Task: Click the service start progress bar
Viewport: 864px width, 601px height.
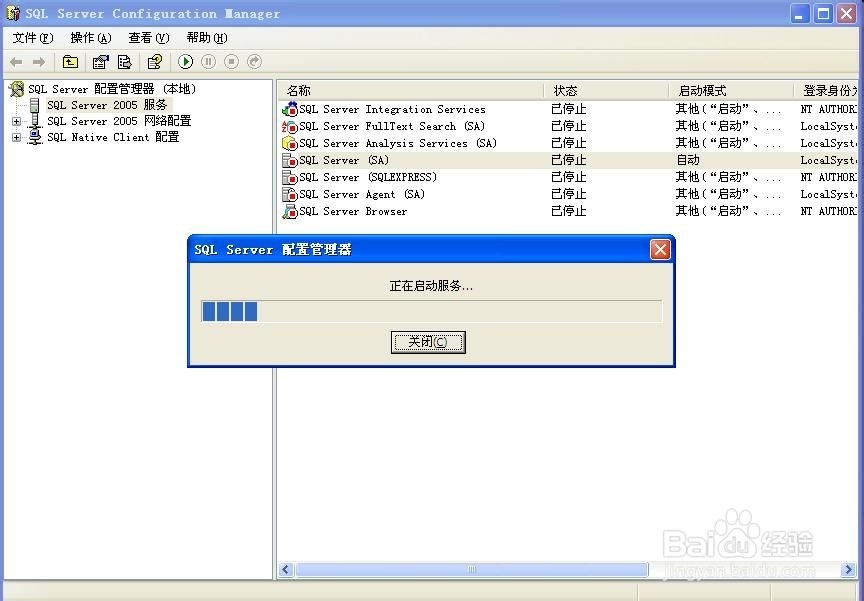Action: click(431, 311)
